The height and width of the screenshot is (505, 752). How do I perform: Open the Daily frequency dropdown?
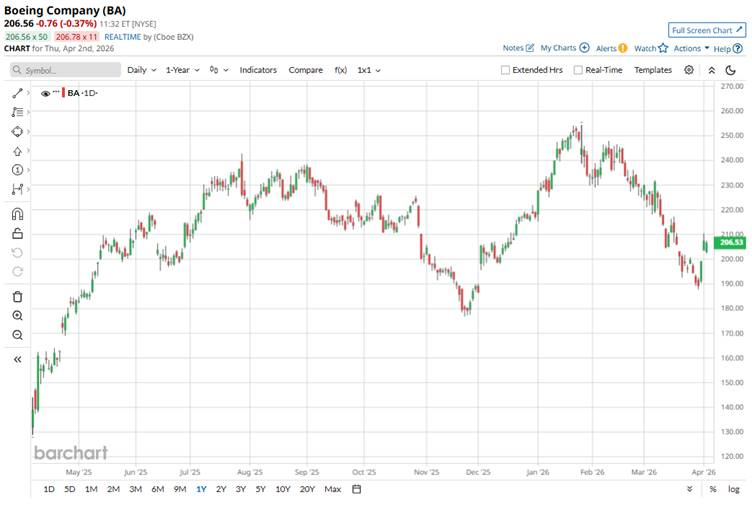[141, 70]
